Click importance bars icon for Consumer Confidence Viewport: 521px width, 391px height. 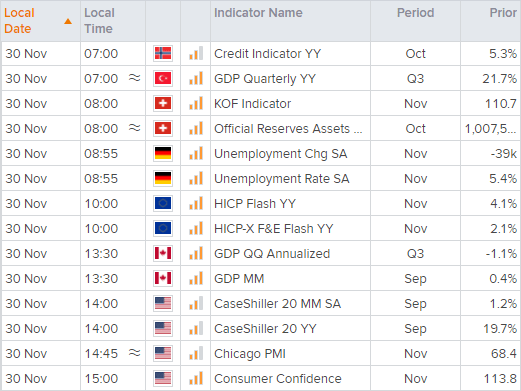pos(196,379)
